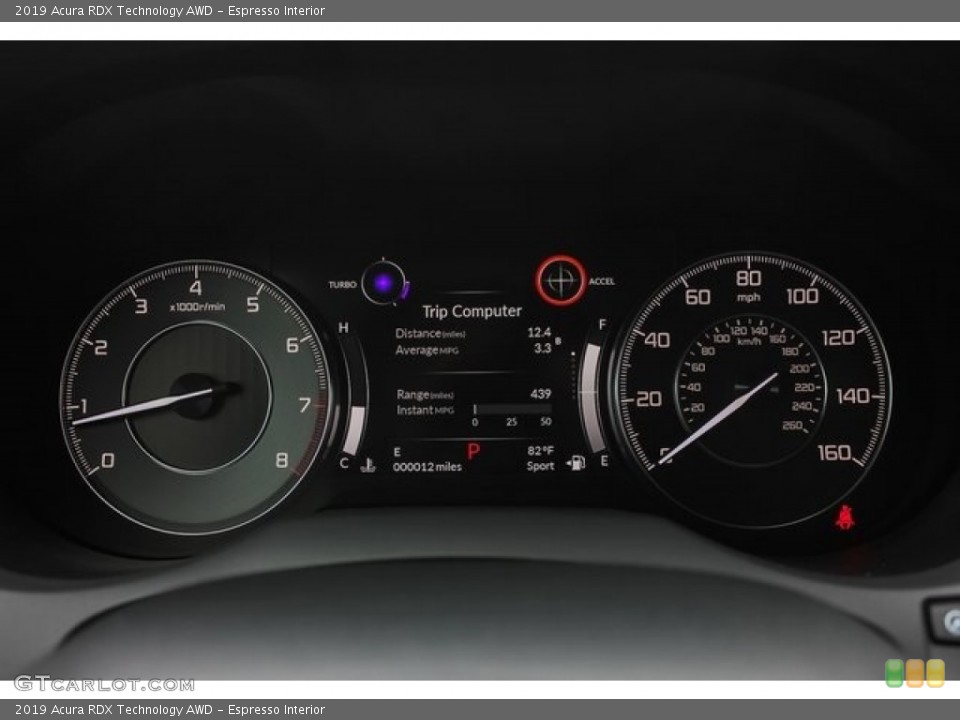Click the Distance value 12.4
This screenshot has height=720, width=960.
click(539, 332)
